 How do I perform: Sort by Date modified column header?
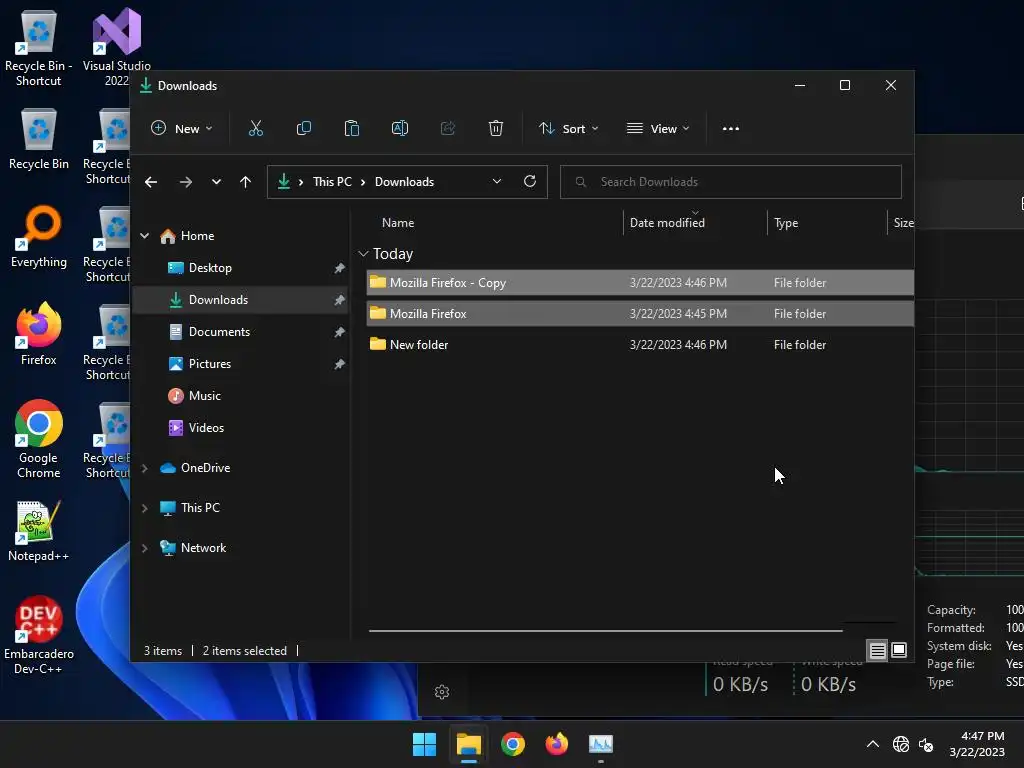click(x=667, y=223)
